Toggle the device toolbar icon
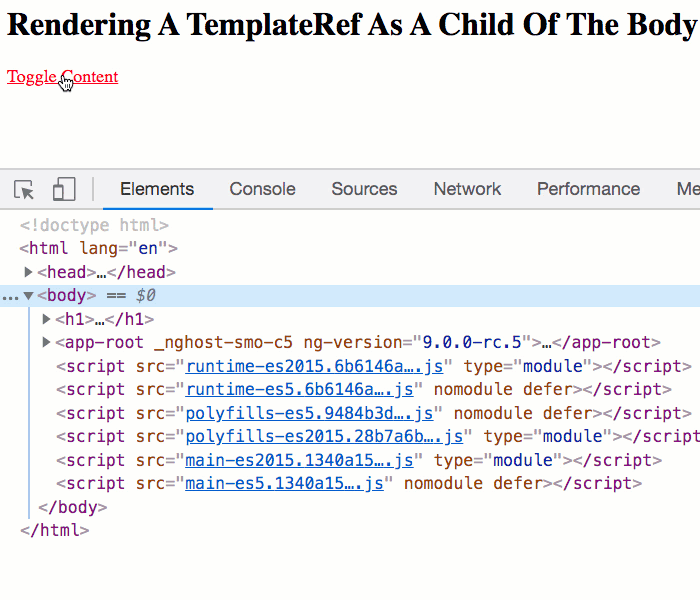The width and height of the screenshot is (700, 600). 64,190
